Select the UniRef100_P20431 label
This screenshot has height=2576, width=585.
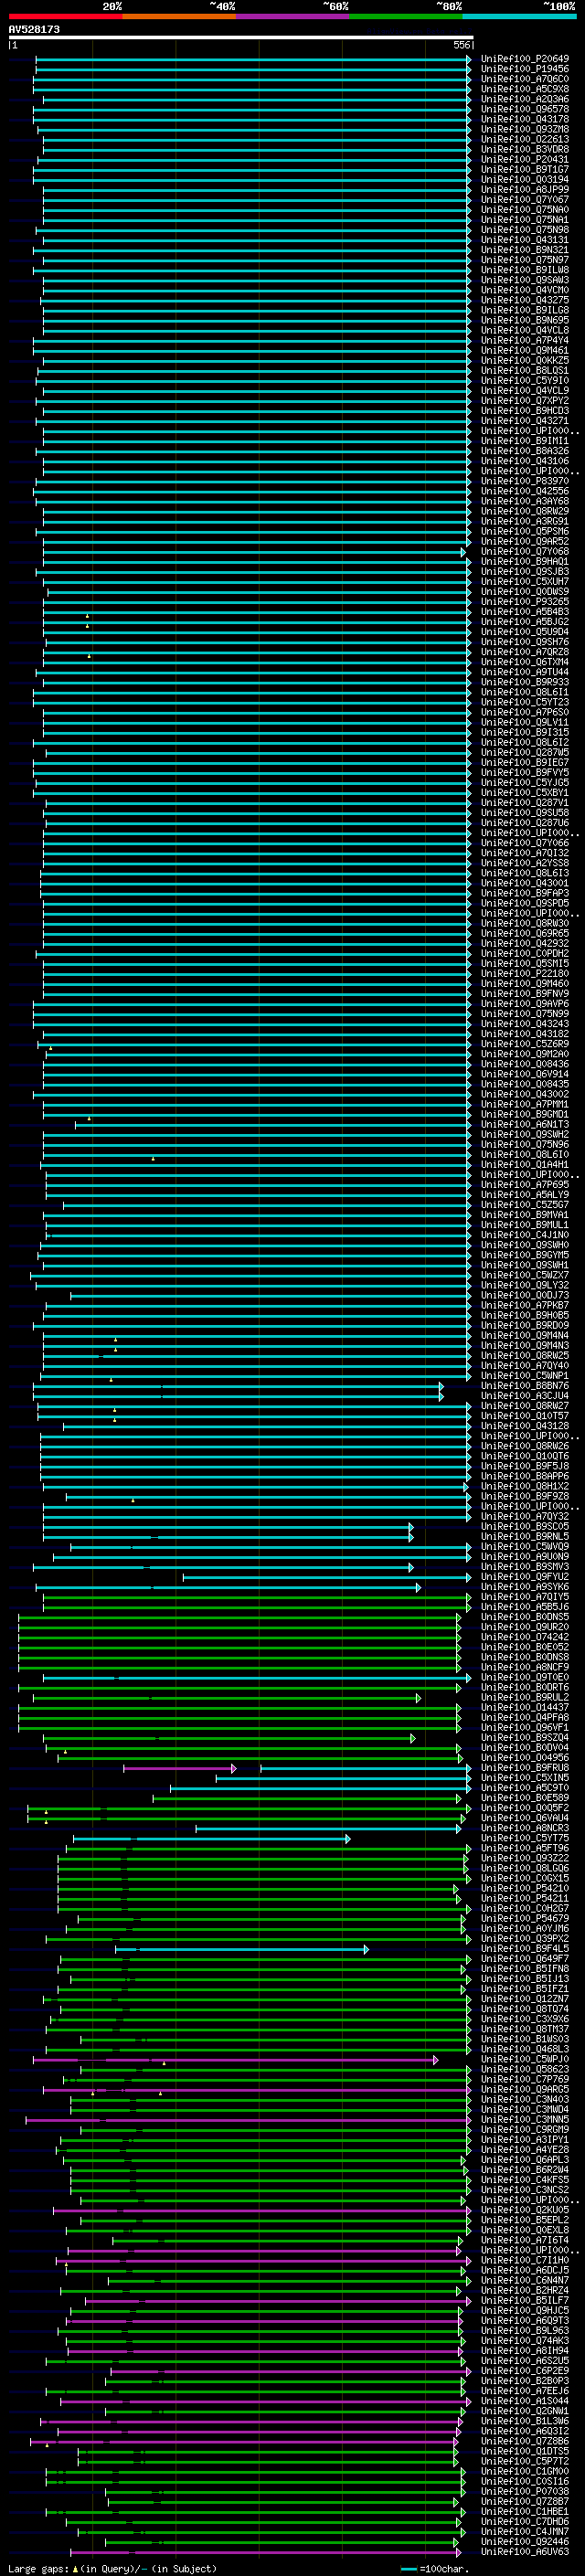[x=525, y=159]
